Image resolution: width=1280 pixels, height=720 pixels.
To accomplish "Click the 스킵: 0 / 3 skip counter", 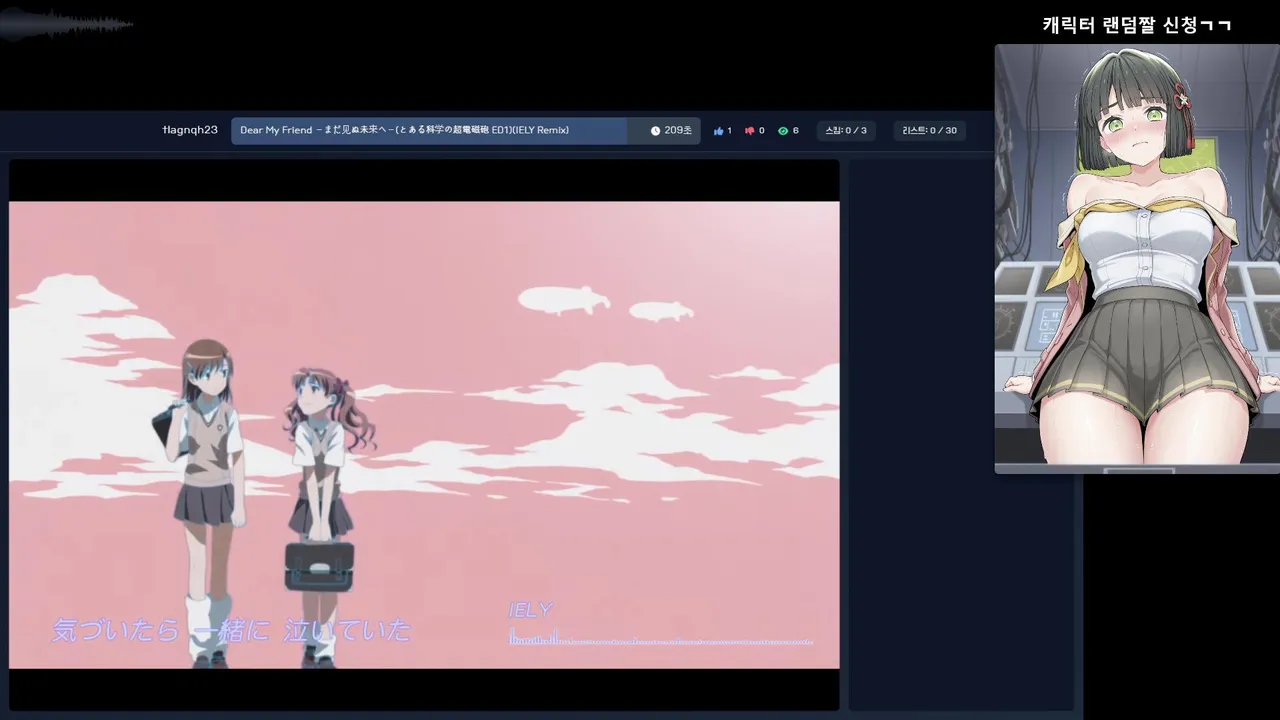I will [846, 131].
